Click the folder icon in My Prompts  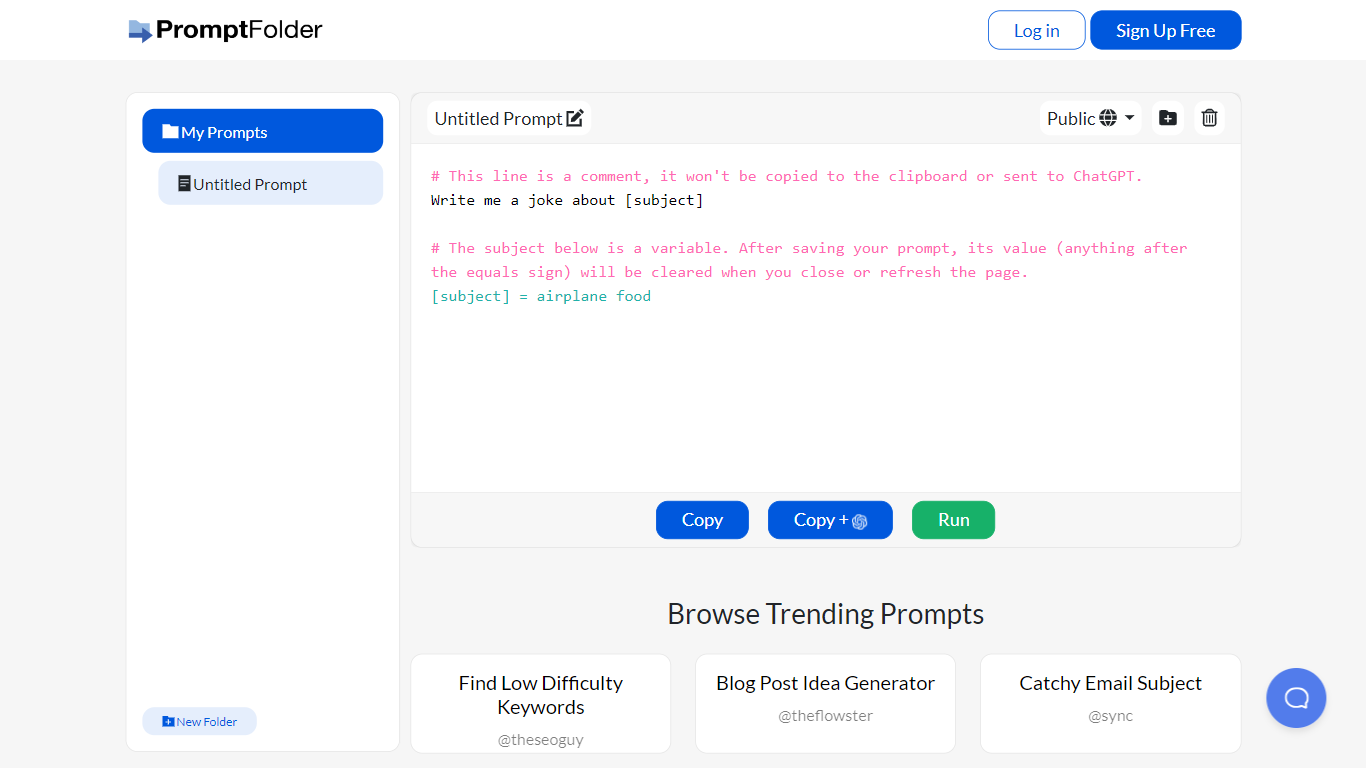click(x=170, y=132)
